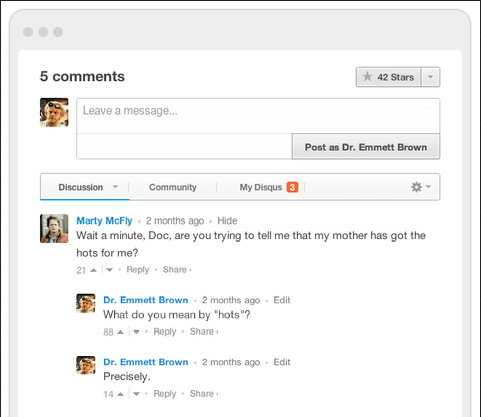
Task: Click Marty McFly's avatar thumbnail
Action: [x=54, y=228]
